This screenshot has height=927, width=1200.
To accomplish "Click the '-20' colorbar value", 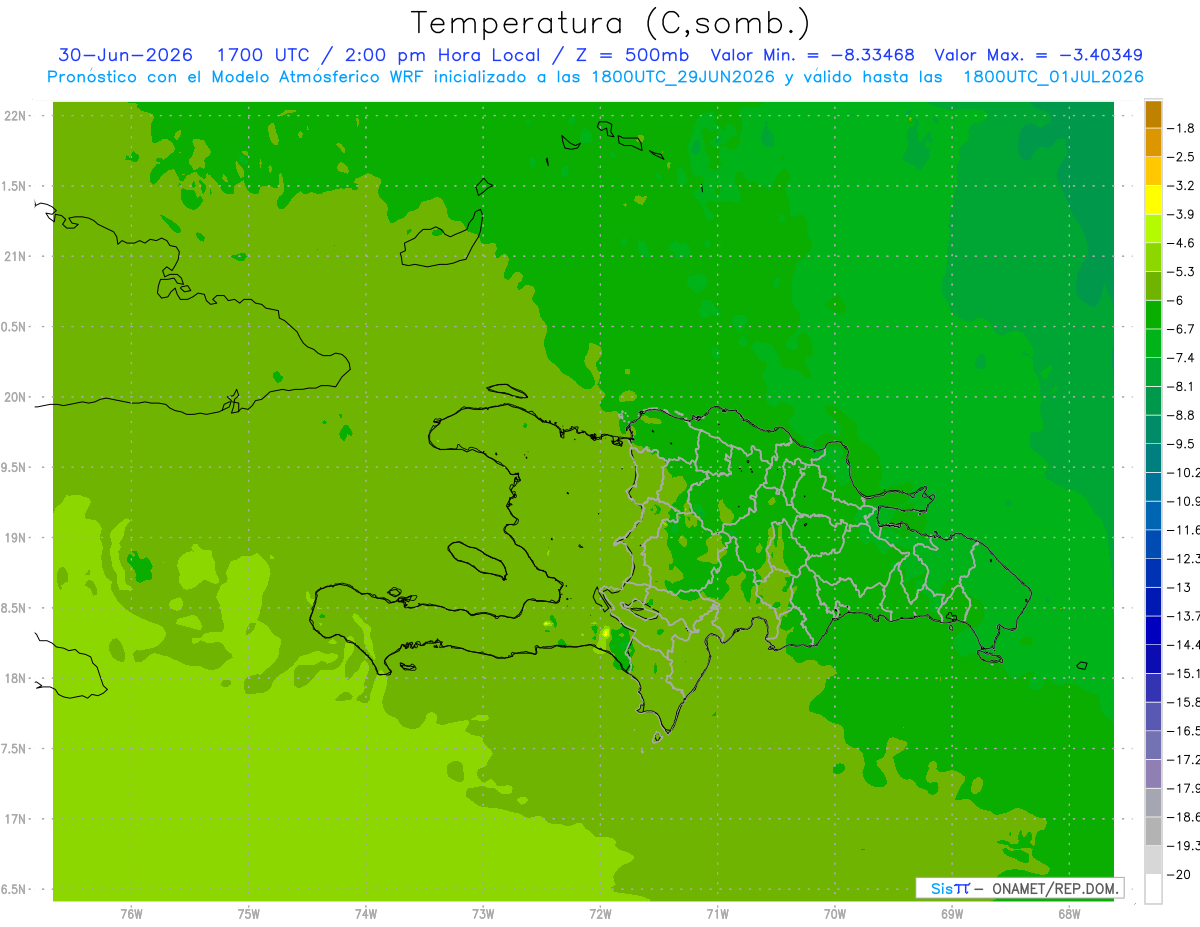I will tap(1178, 873).
